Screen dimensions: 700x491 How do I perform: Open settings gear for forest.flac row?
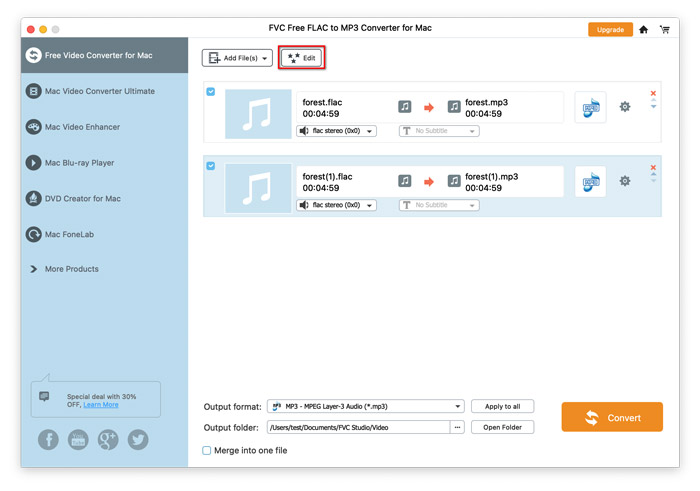click(625, 107)
